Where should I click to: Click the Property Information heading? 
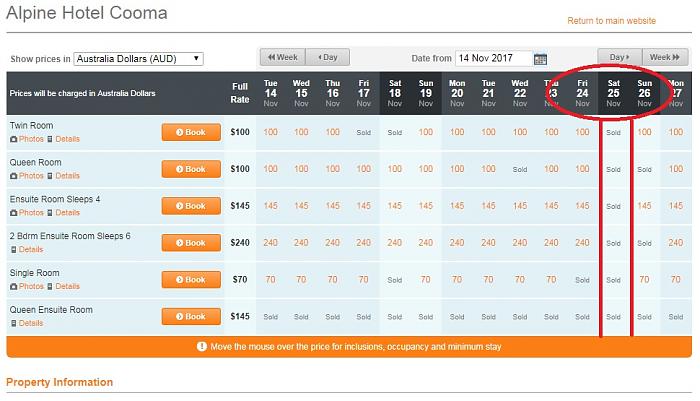(x=59, y=382)
